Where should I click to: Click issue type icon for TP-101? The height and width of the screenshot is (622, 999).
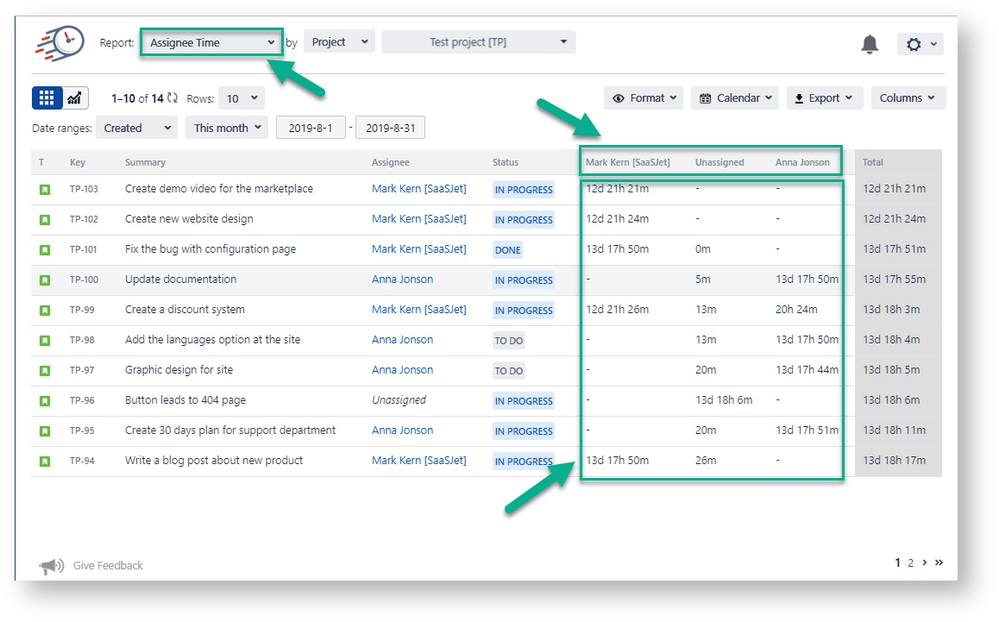point(45,250)
